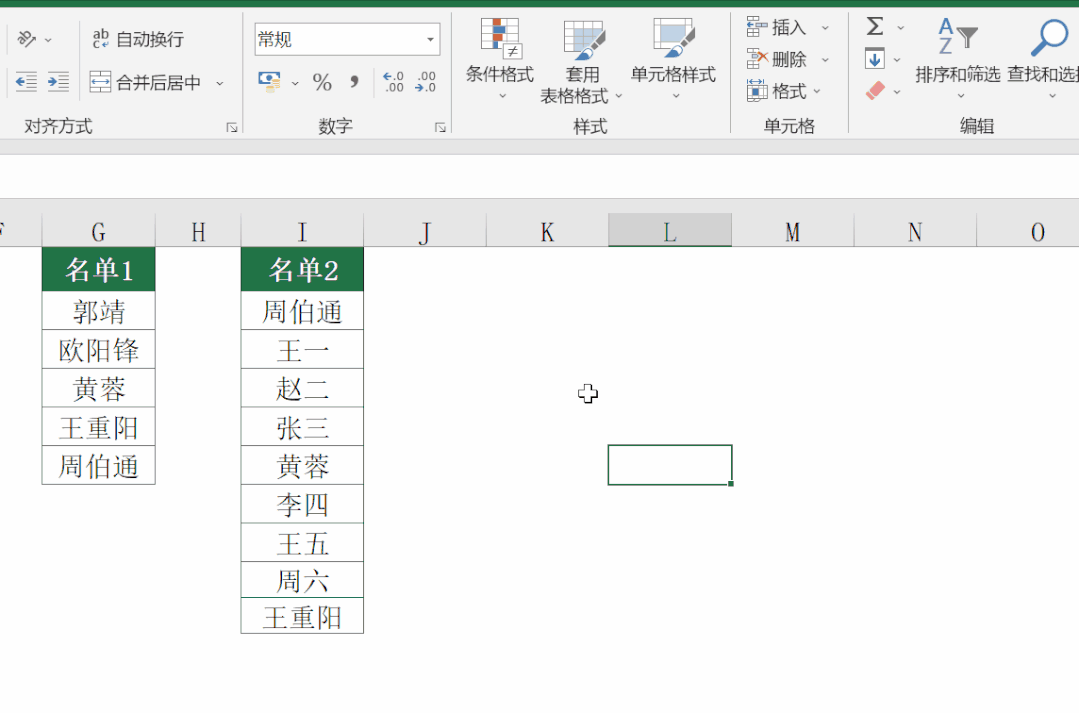Screen dimensions: 1079x713
Task: Open the 对齐方式 dialog launcher
Action: (232, 127)
